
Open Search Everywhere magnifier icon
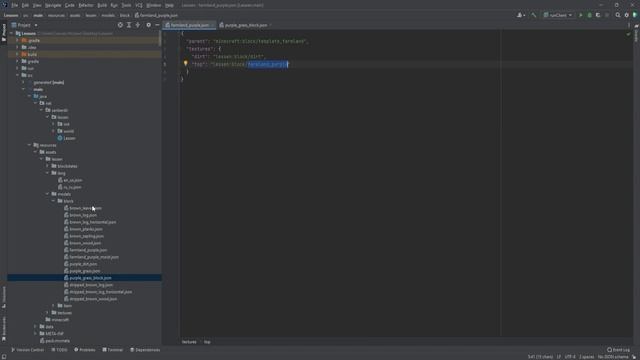(618, 15)
